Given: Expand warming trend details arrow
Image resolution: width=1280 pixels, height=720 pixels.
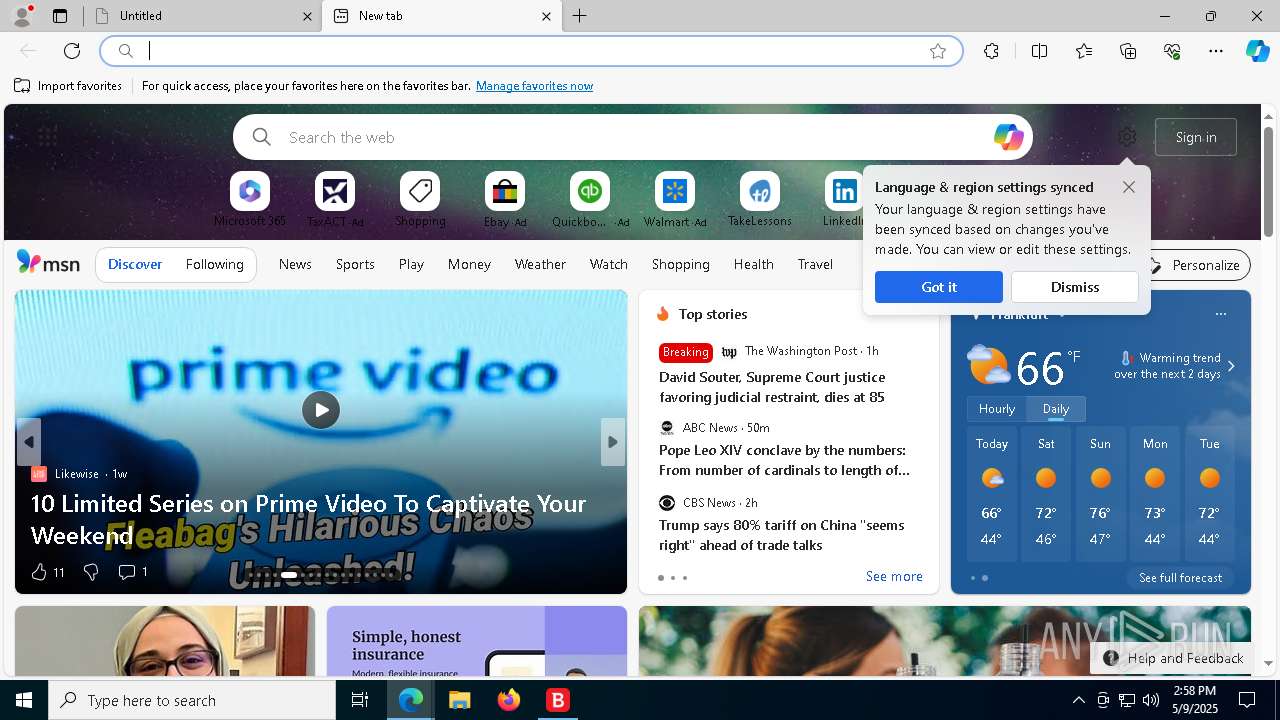Looking at the screenshot, I should (1231, 366).
